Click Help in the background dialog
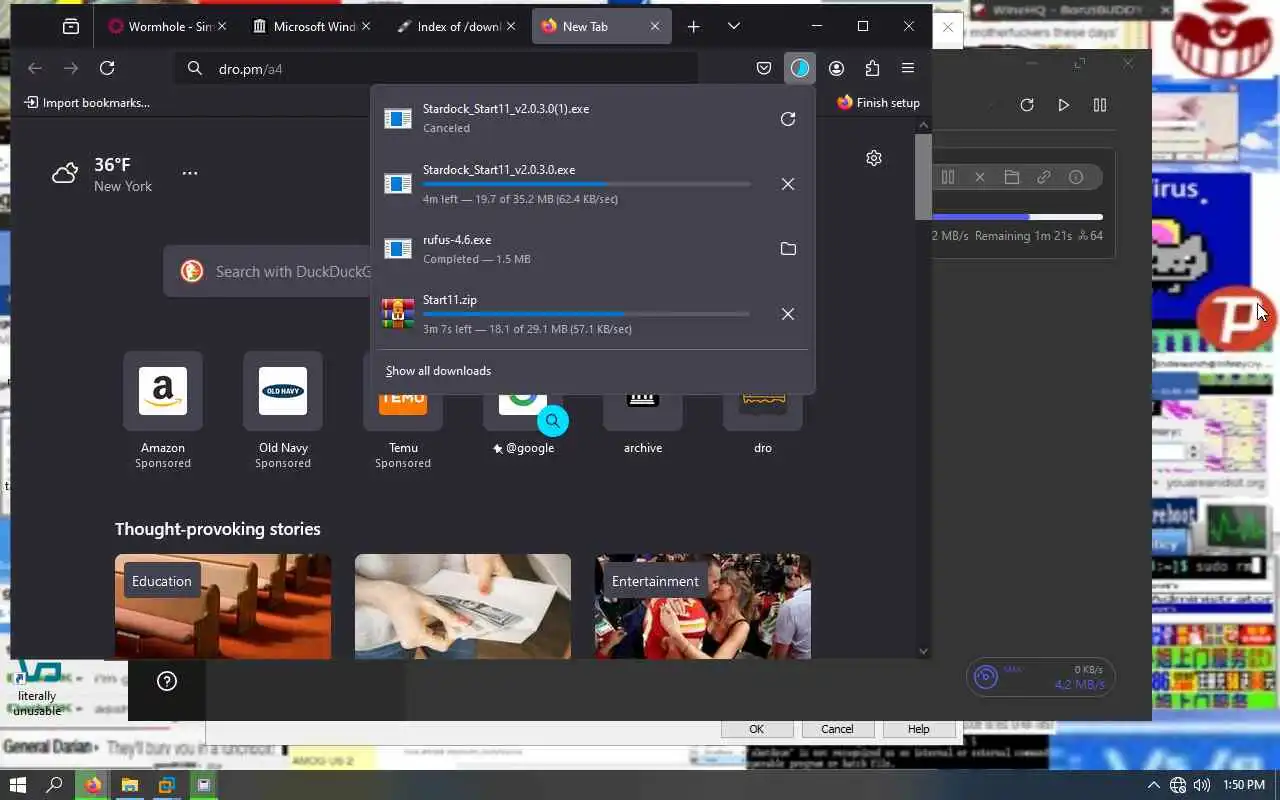This screenshot has height=800, width=1280. 918,729
